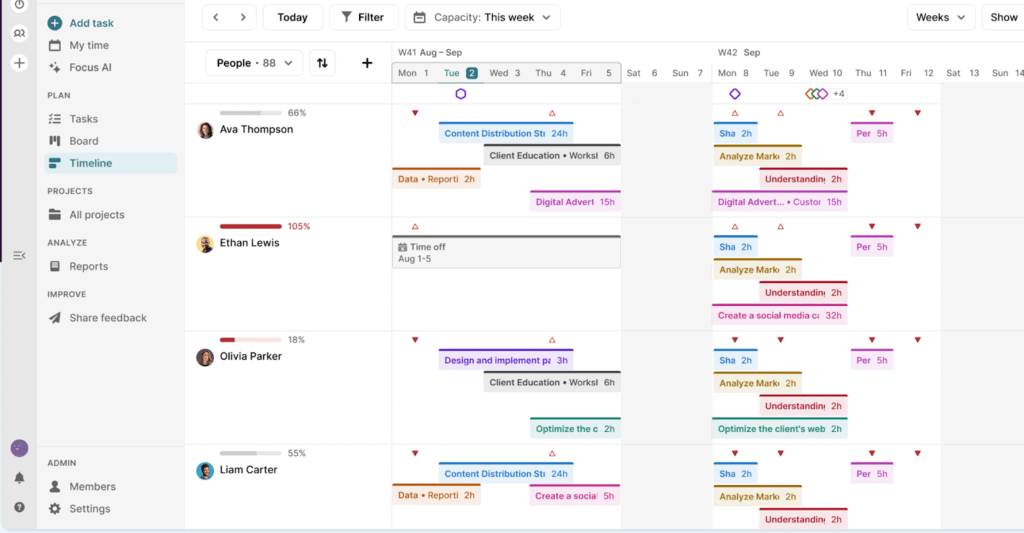Click the Today button
This screenshot has height=533, width=1024.
(x=292, y=17)
